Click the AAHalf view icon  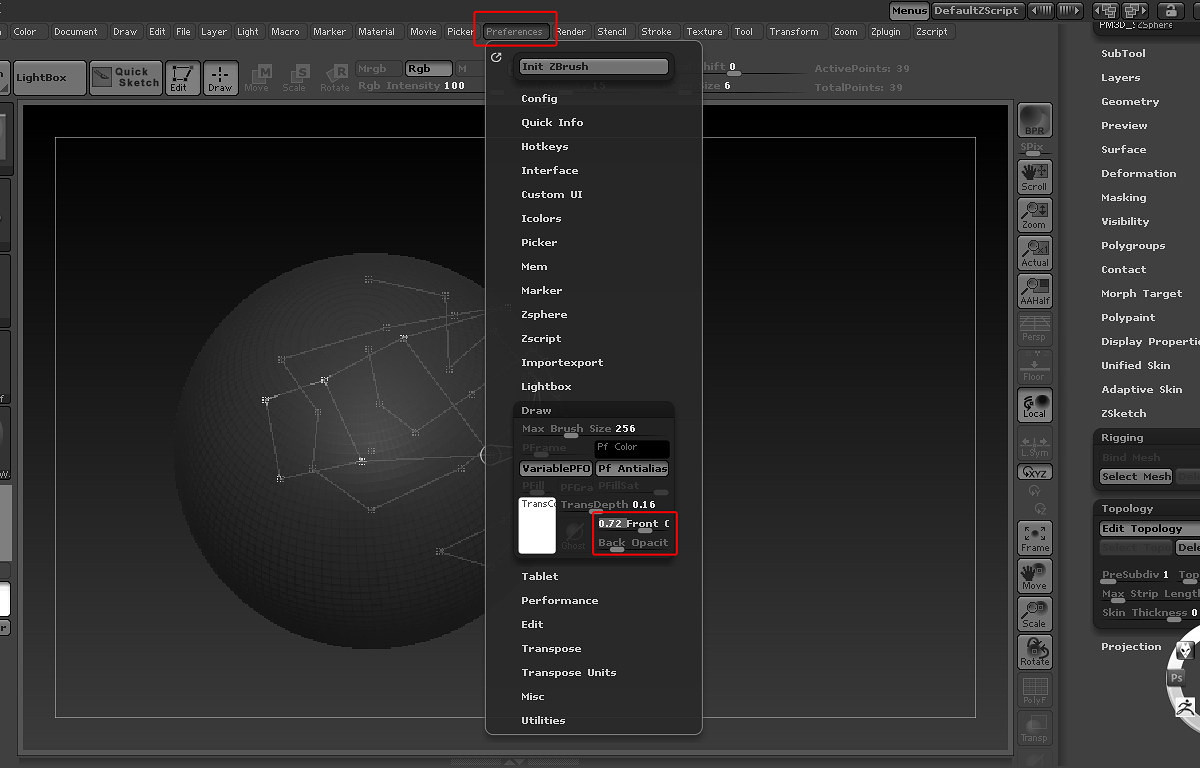[1034, 291]
